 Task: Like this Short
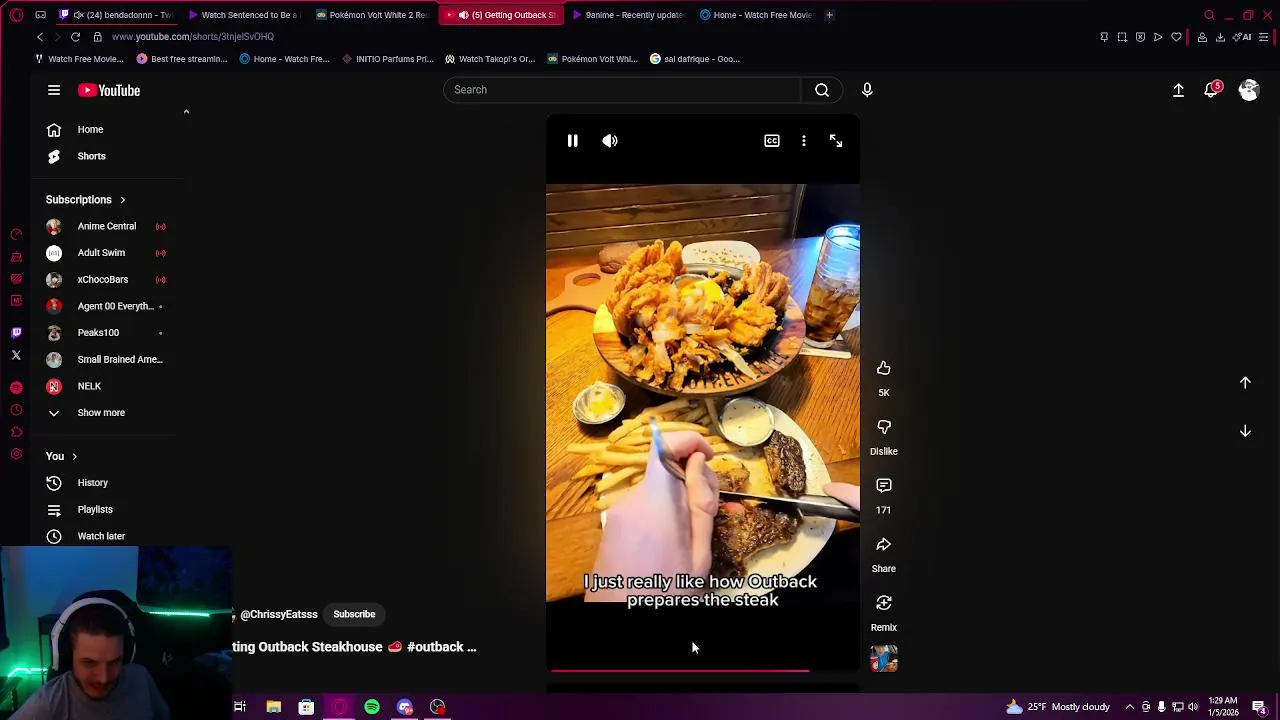point(884,368)
